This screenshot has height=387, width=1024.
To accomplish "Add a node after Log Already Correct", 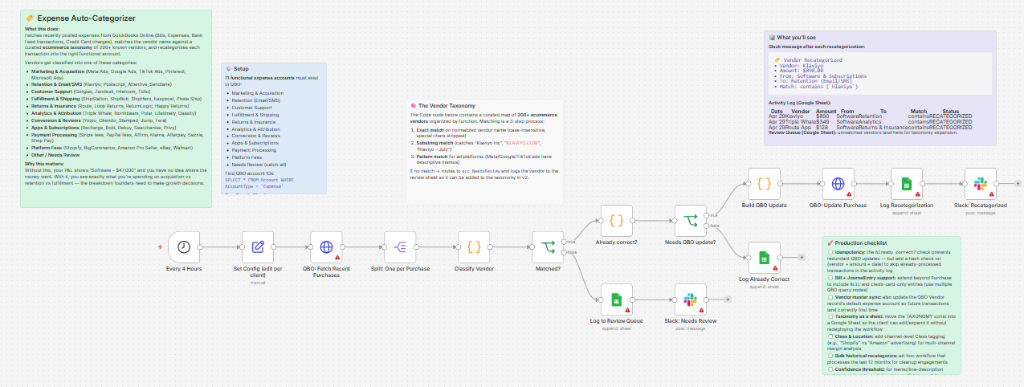I will 801,257.
